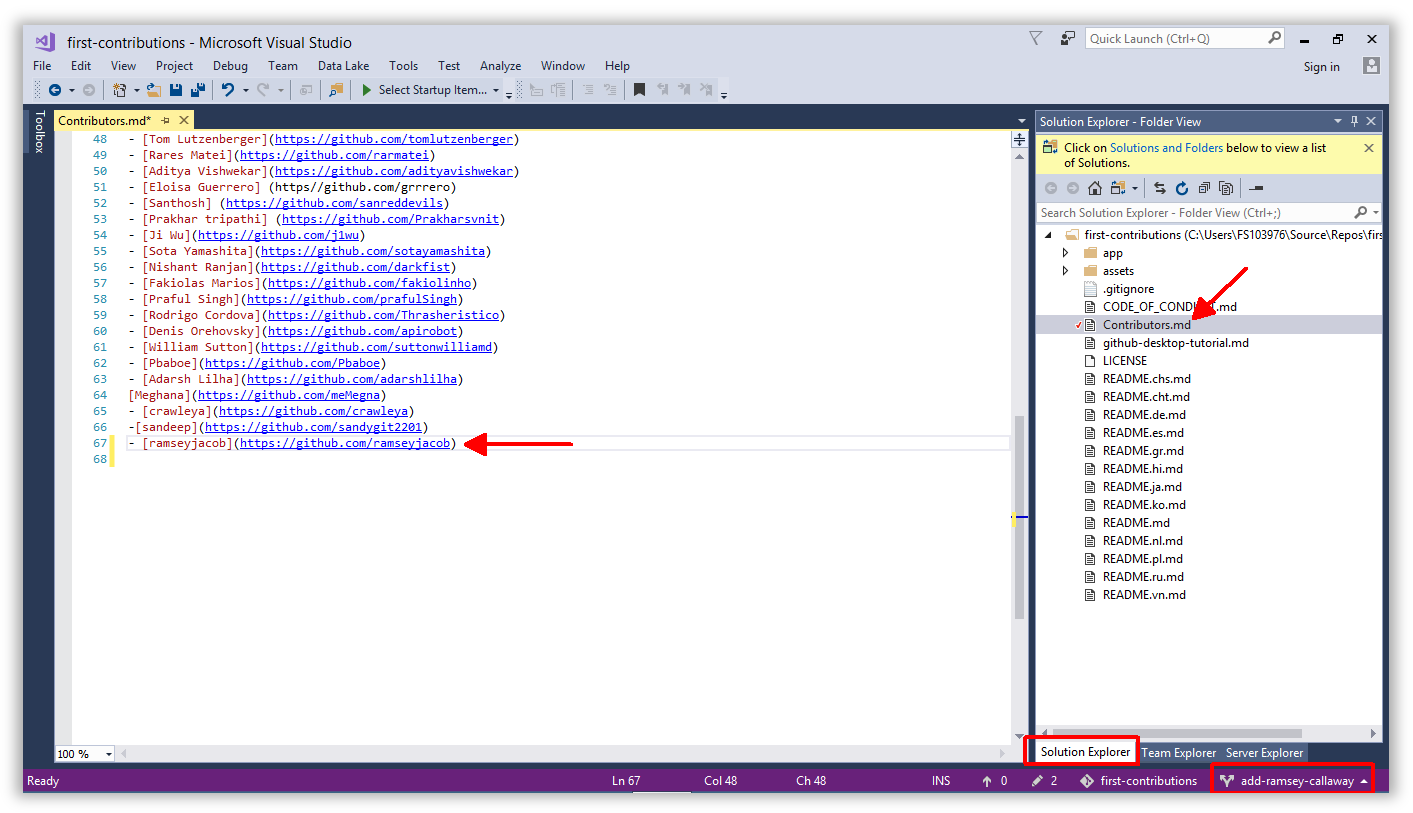Pin the Contributors.md tab
1413x813 pixels.
(x=166, y=121)
